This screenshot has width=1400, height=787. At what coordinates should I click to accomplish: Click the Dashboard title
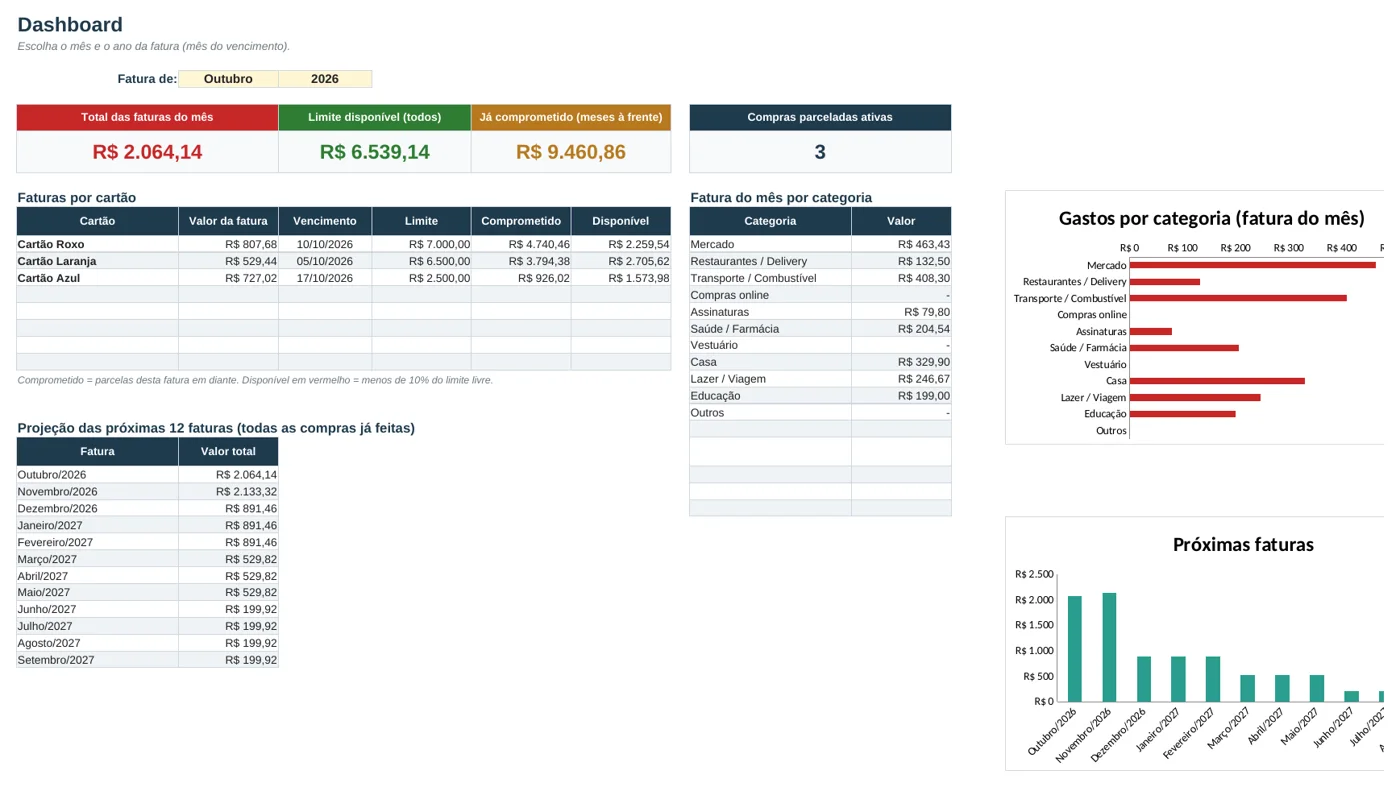pos(70,25)
